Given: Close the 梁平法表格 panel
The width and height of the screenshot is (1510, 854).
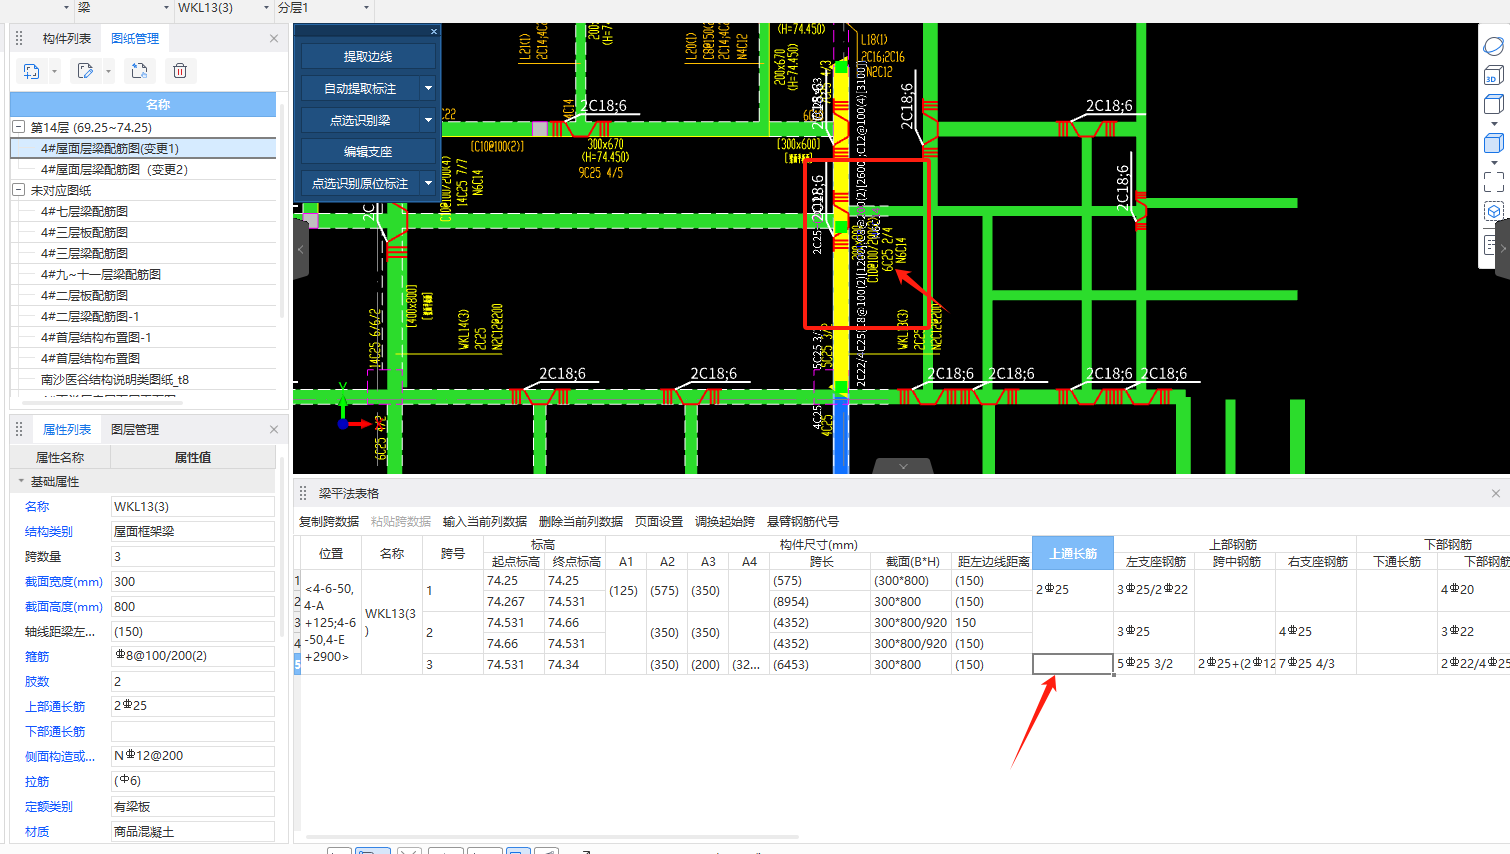Looking at the screenshot, I should click(x=1496, y=494).
